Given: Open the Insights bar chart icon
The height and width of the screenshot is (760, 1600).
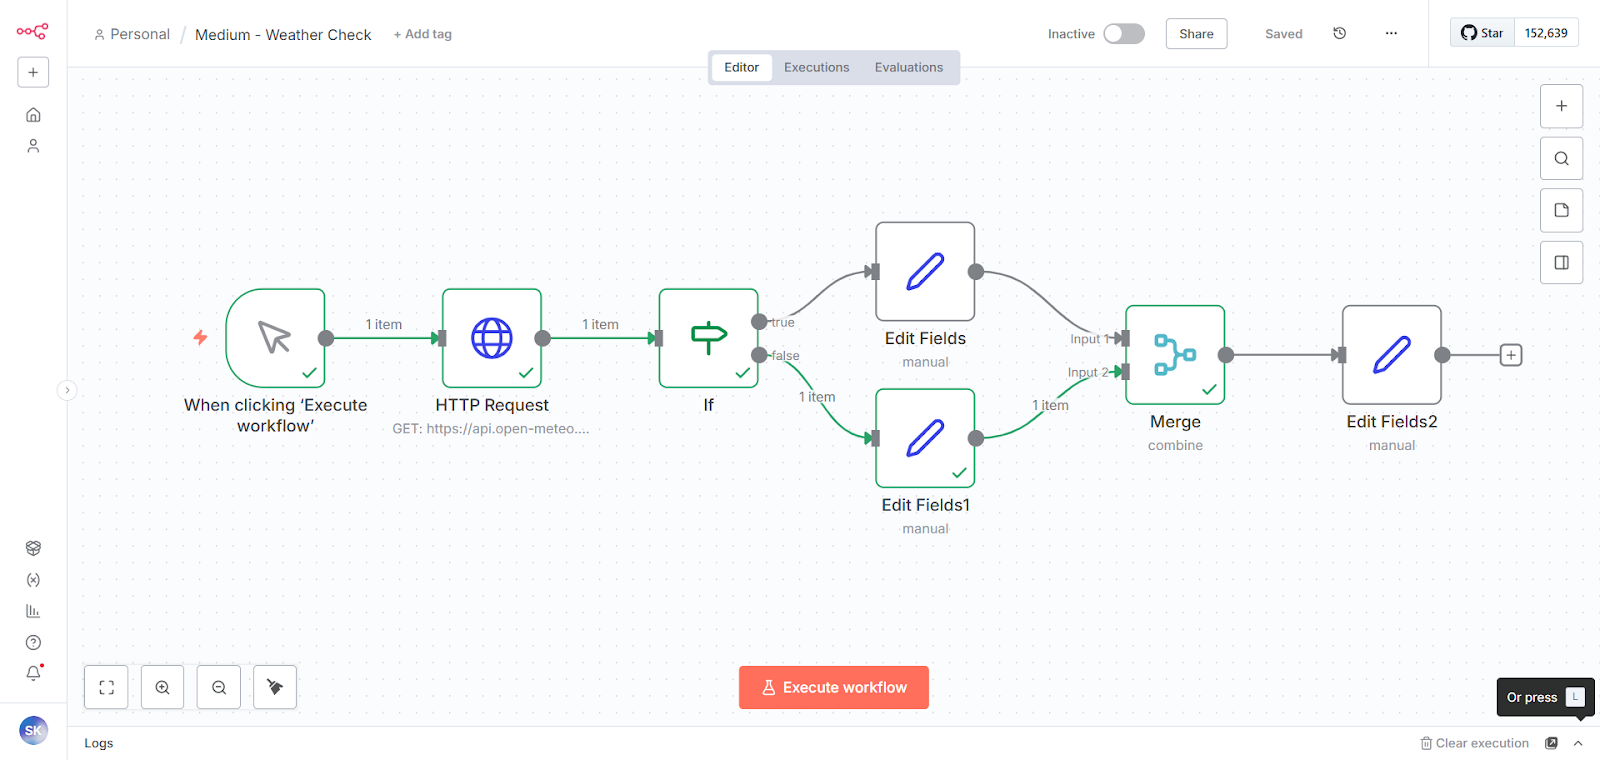Looking at the screenshot, I should click(33, 611).
